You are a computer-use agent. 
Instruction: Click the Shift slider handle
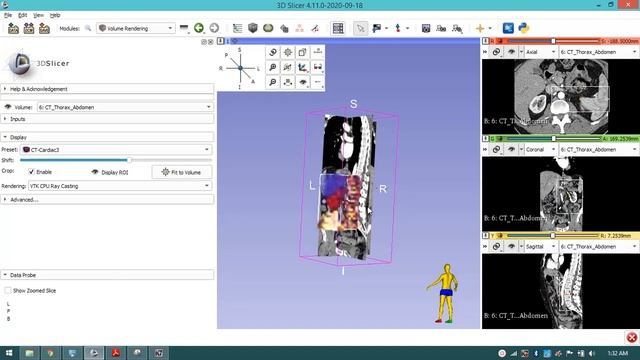pyautogui.click(x=129, y=160)
